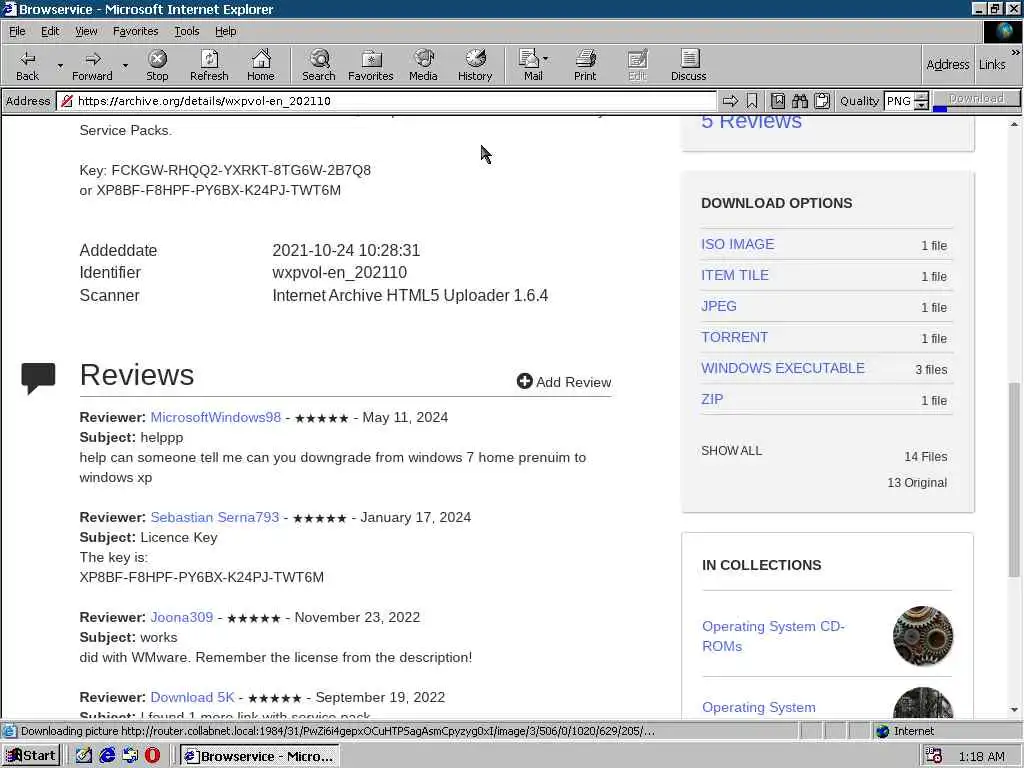Click the 13 Original files text

coord(917,483)
